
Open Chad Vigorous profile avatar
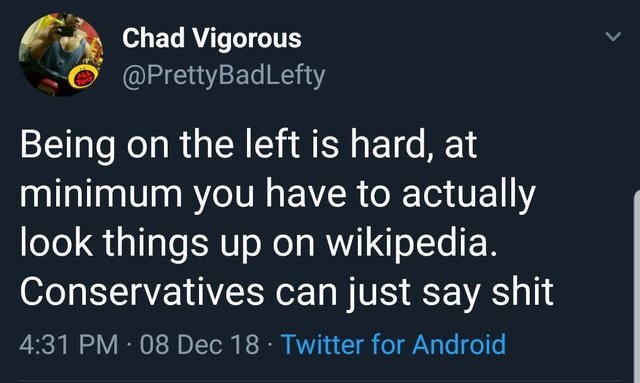(x=61, y=54)
